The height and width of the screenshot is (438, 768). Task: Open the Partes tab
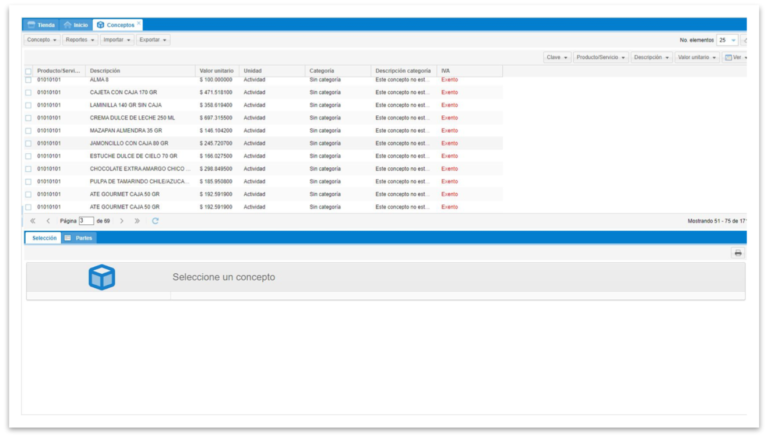pos(79,238)
